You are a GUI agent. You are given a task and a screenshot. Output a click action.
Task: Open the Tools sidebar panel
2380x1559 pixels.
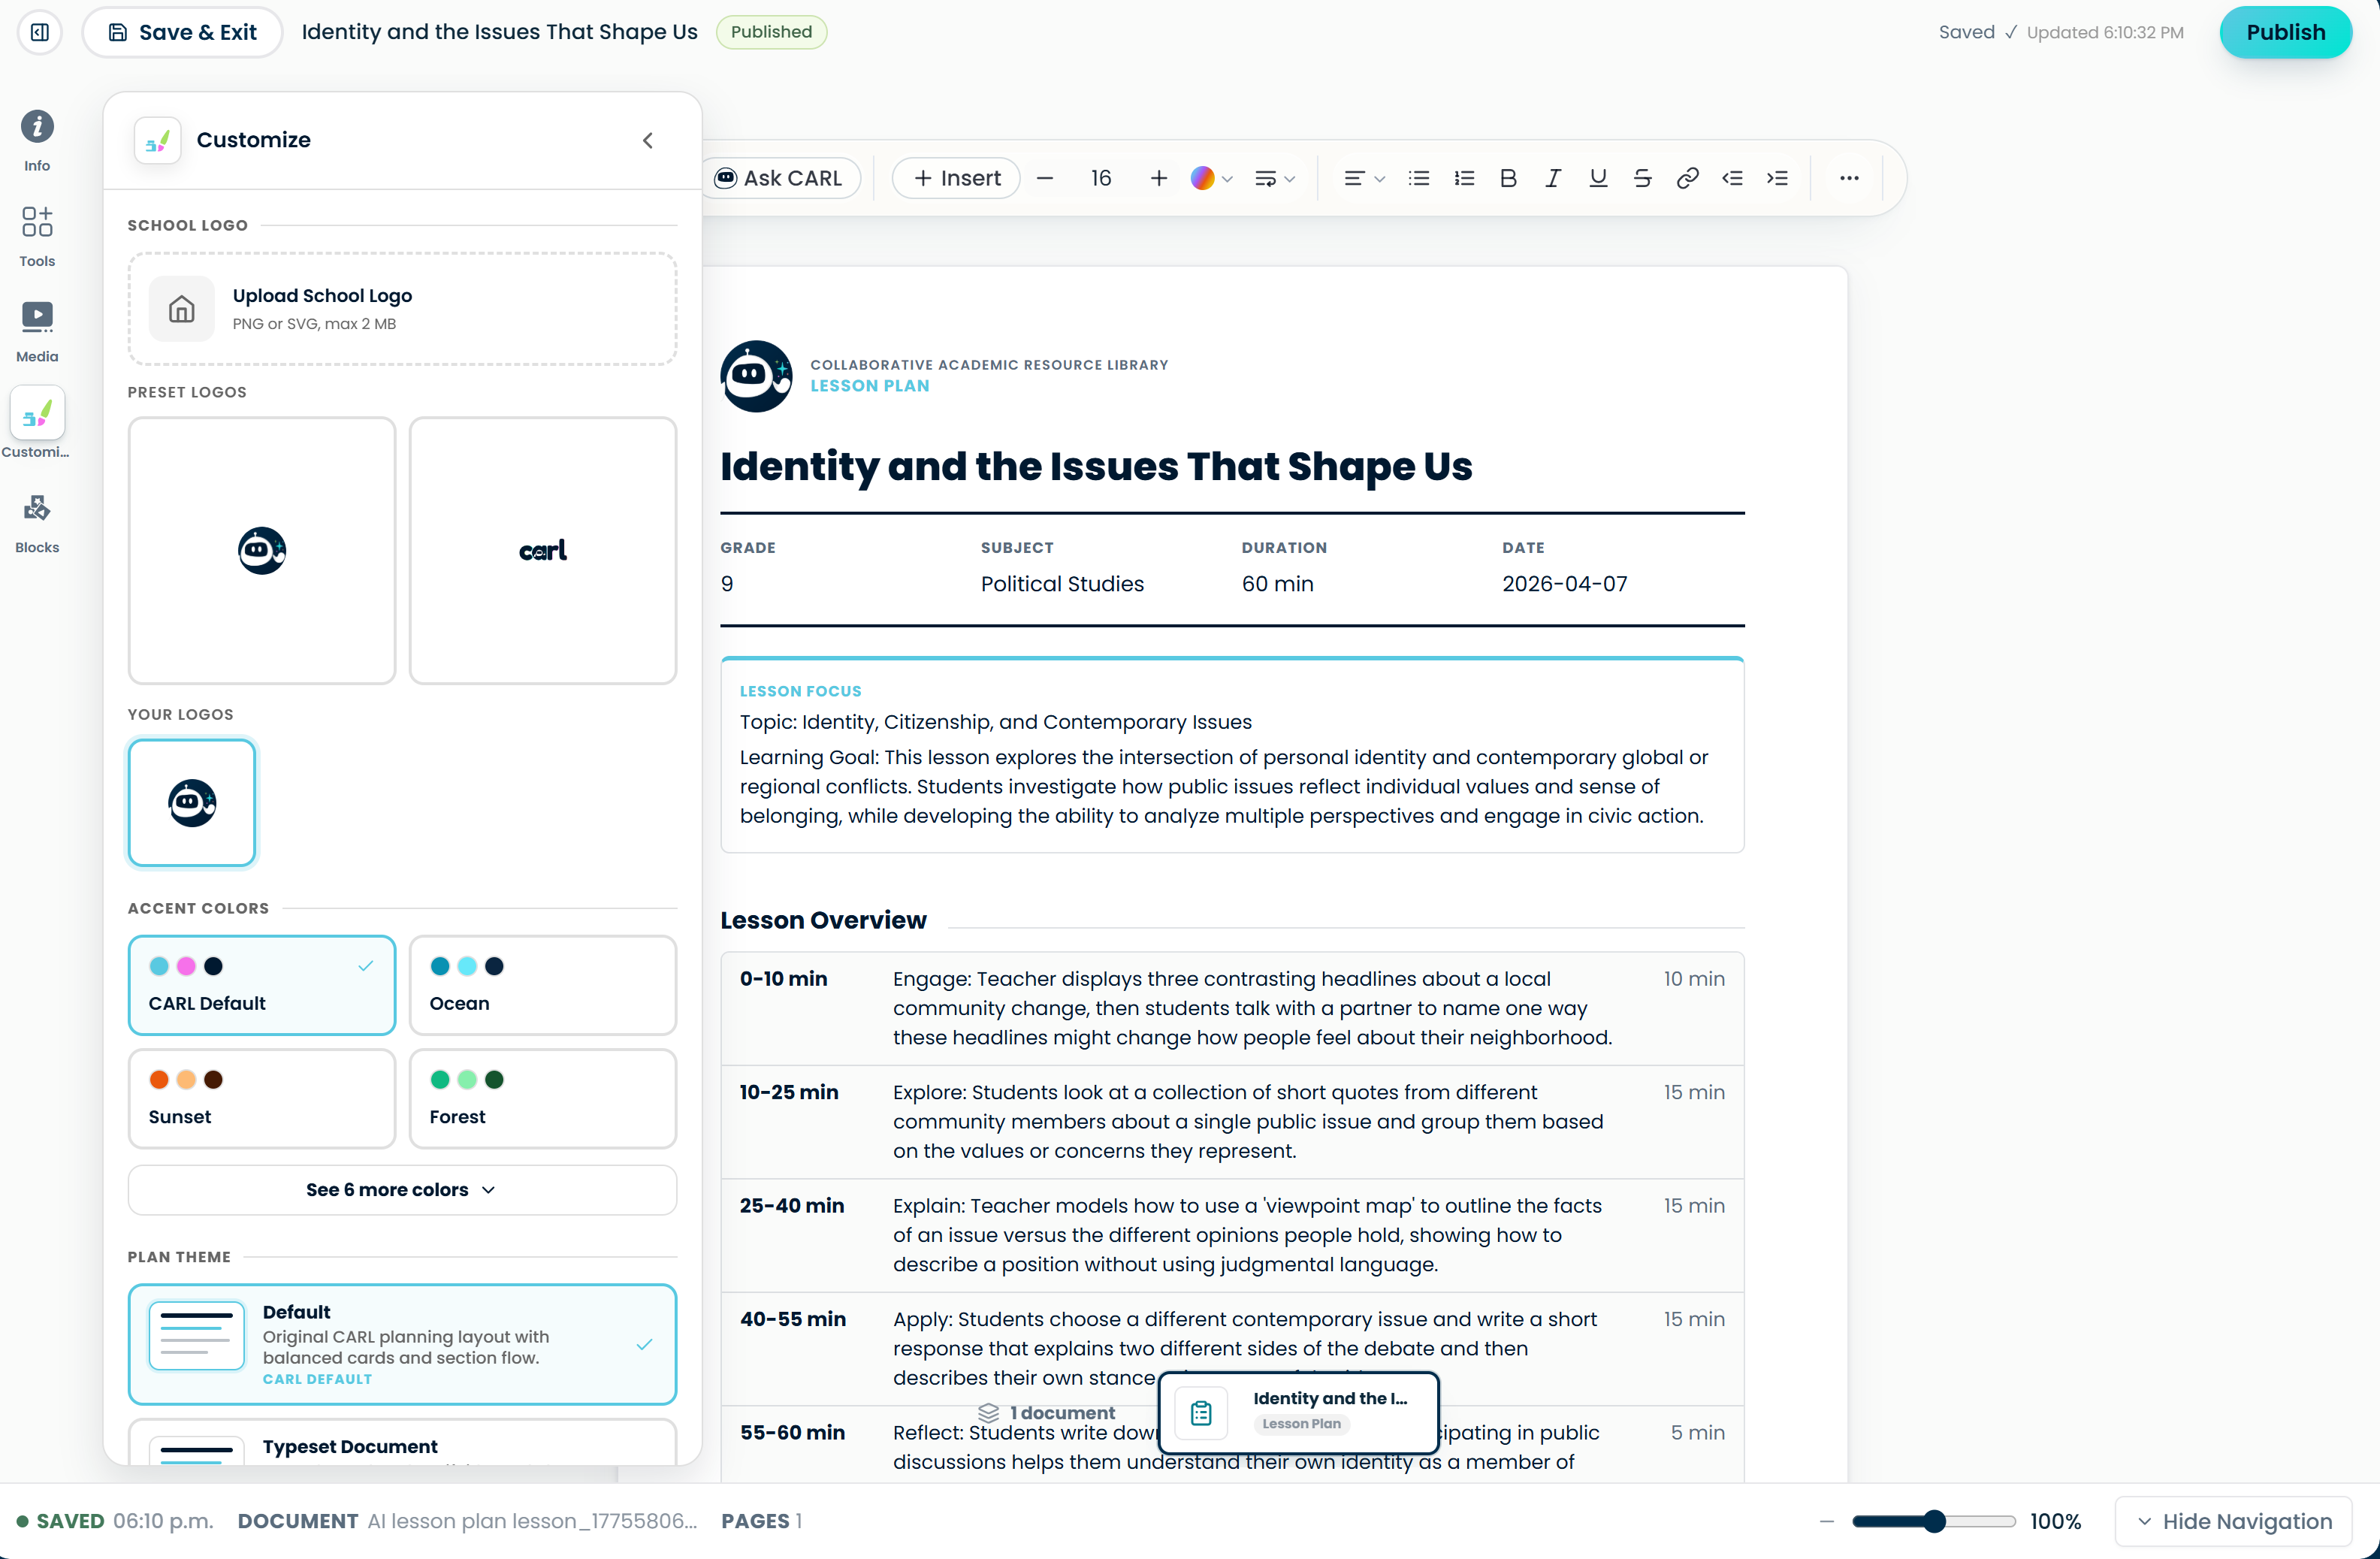(x=37, y=237)
